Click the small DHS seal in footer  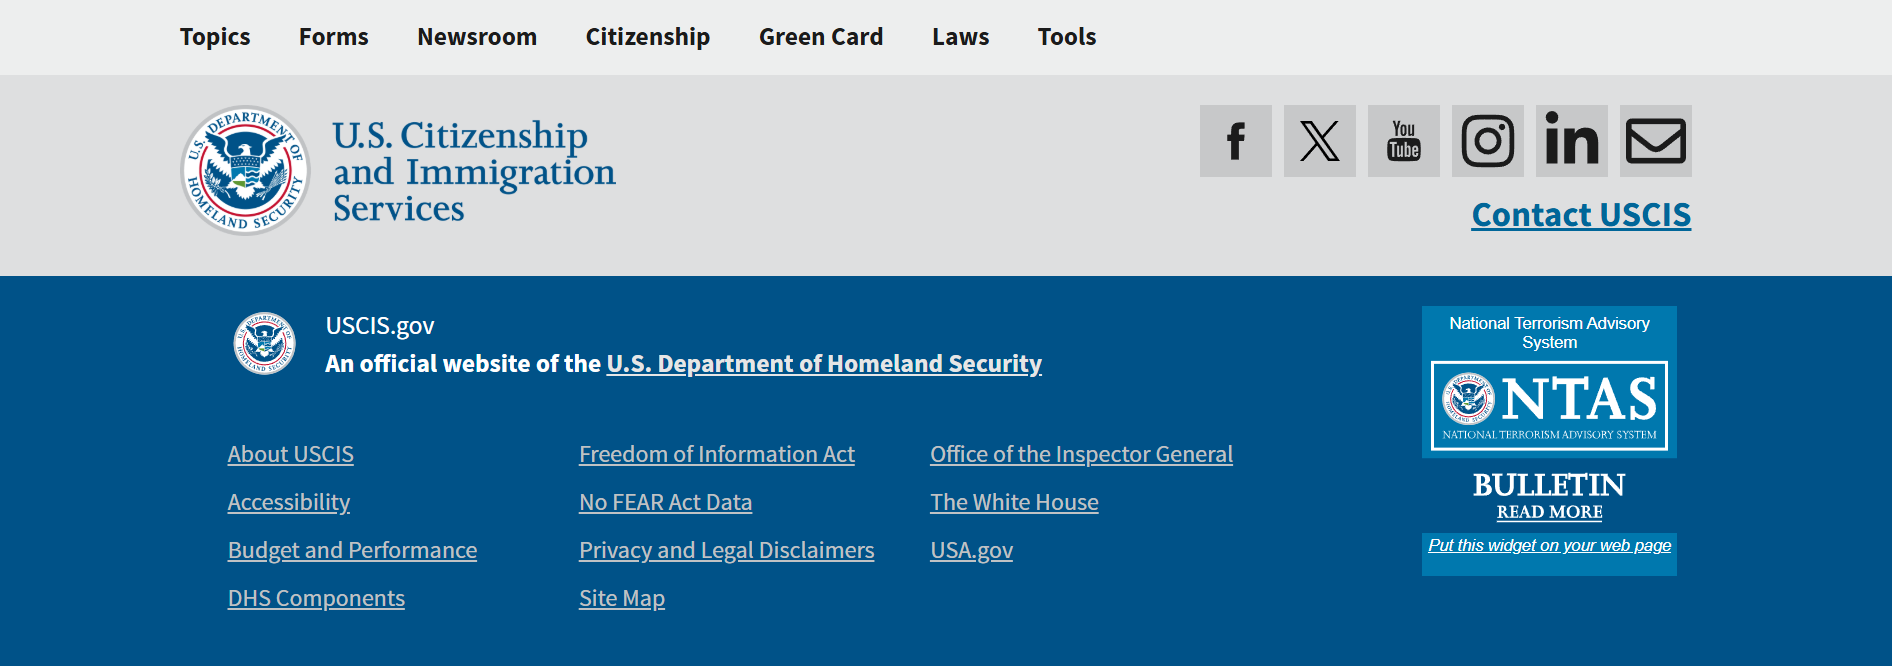pyautogui.click(x=264, y=343)
